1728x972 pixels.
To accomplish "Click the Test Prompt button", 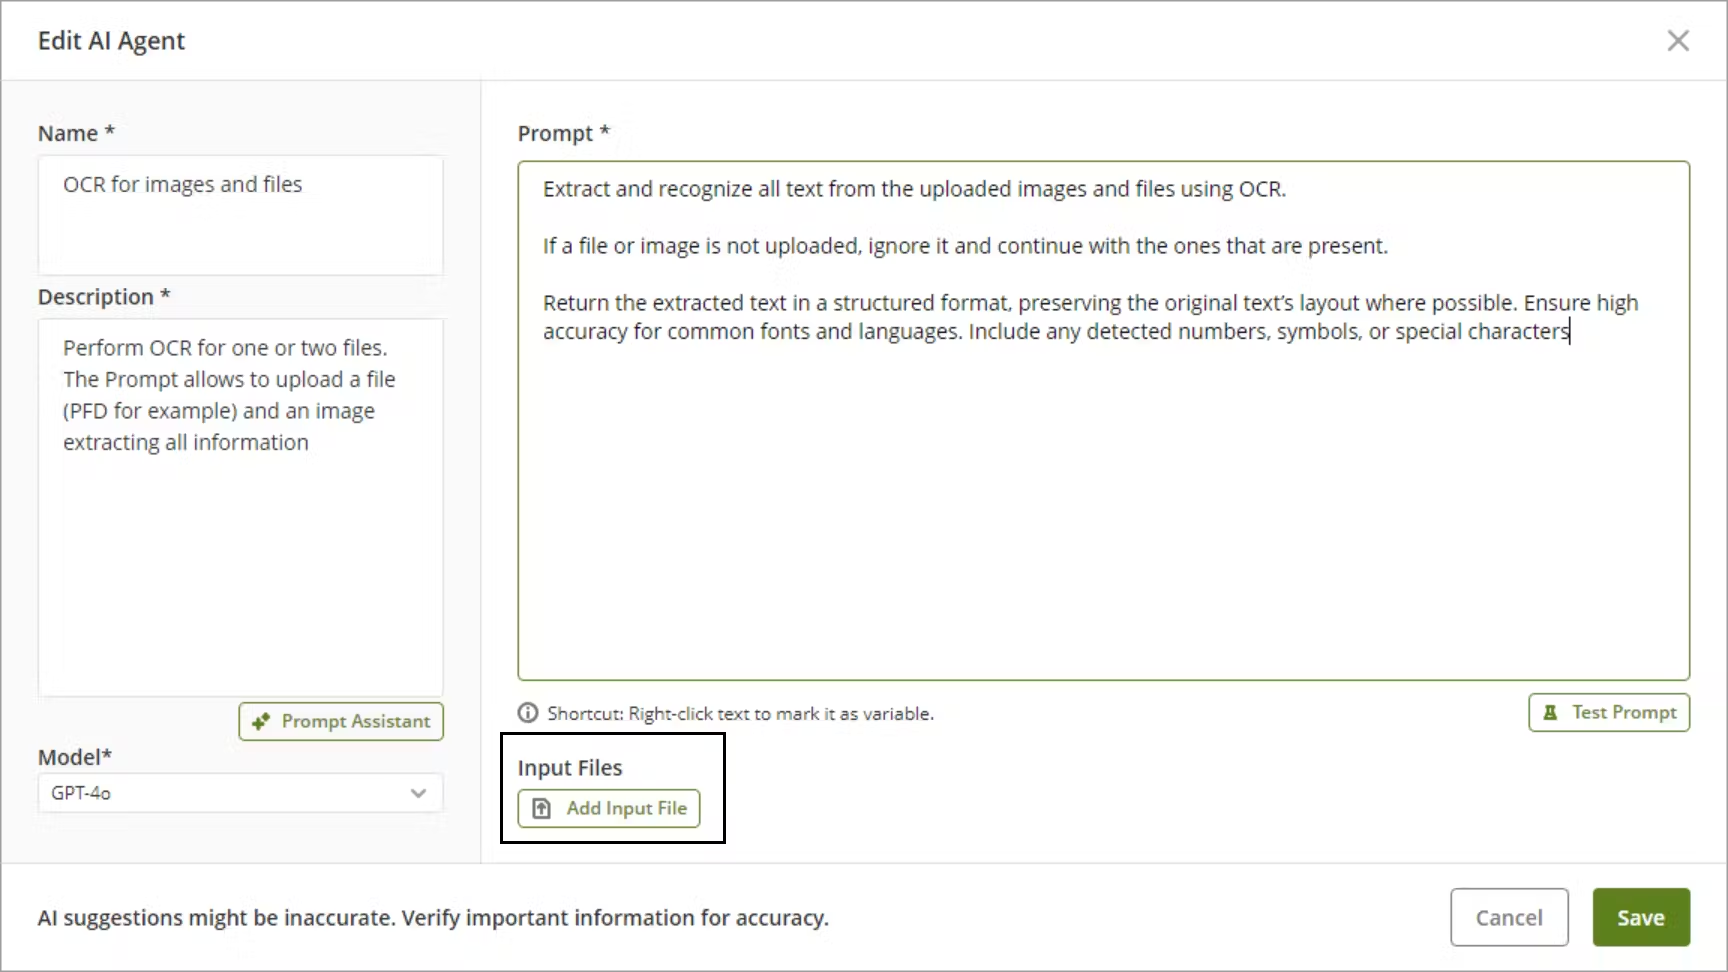I will tap(1609, 713).
